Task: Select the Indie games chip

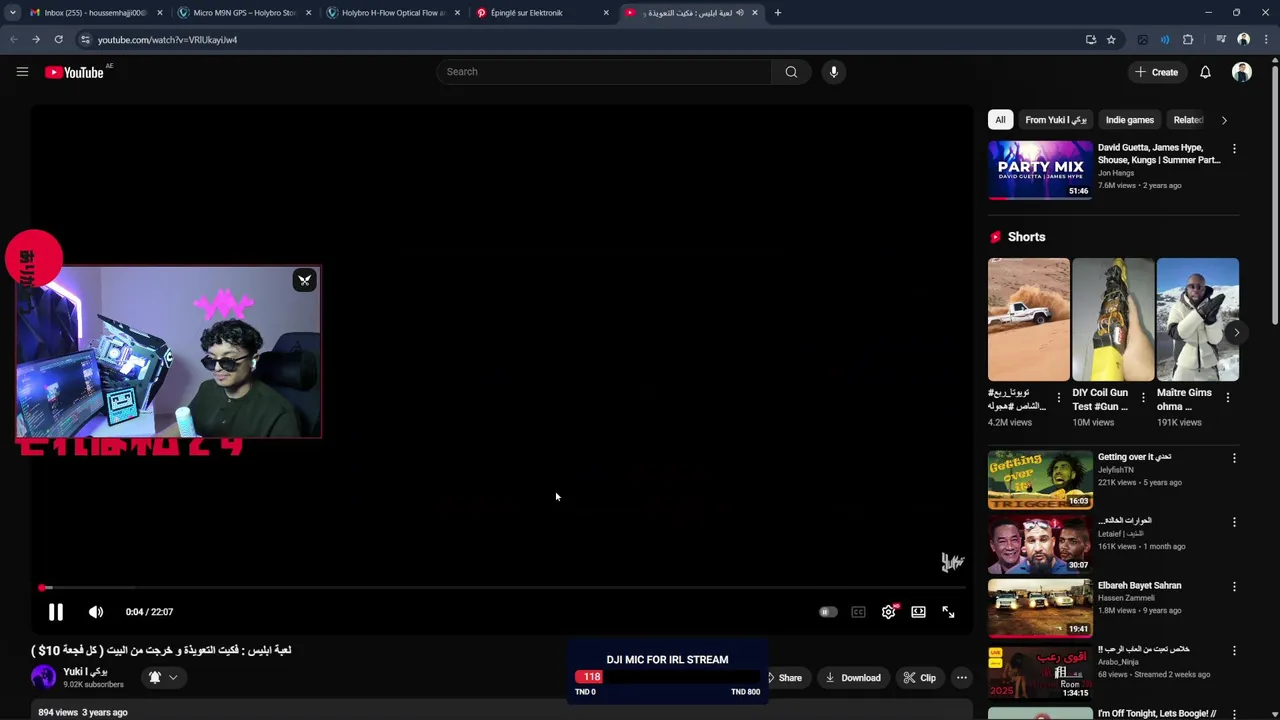Action: tap(1130, 120)
